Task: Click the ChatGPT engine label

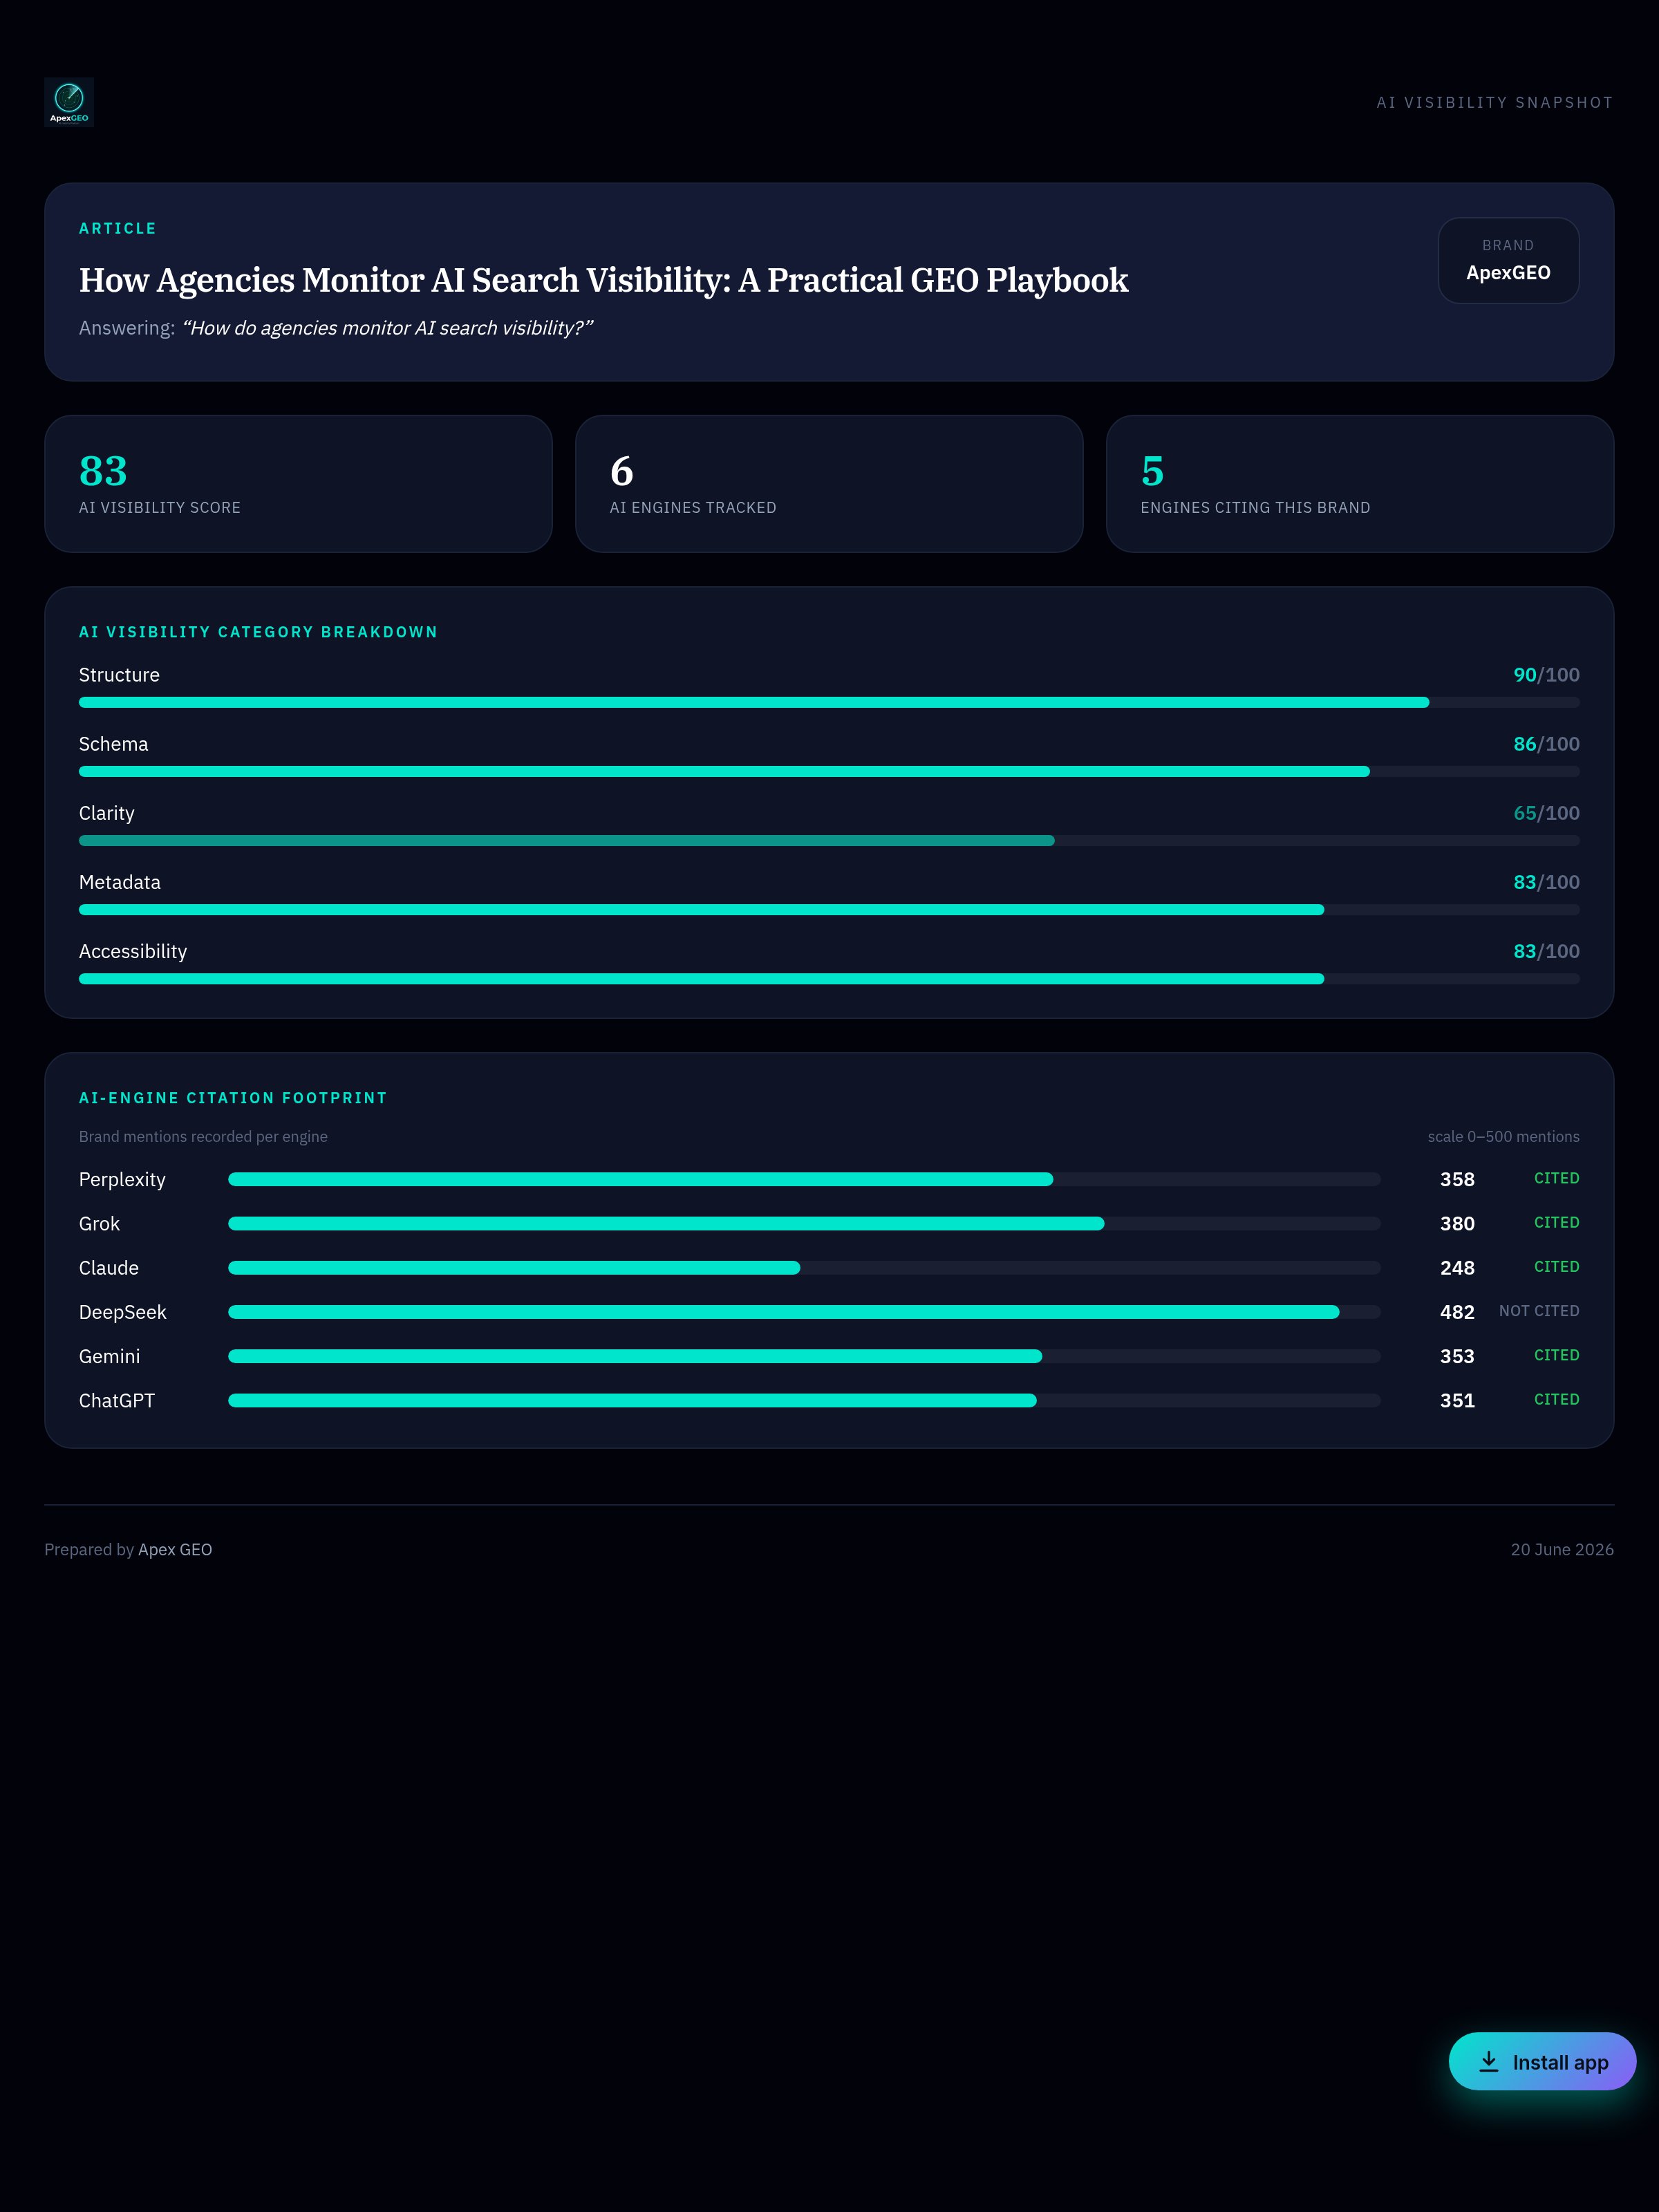Action: point(117,1401)
